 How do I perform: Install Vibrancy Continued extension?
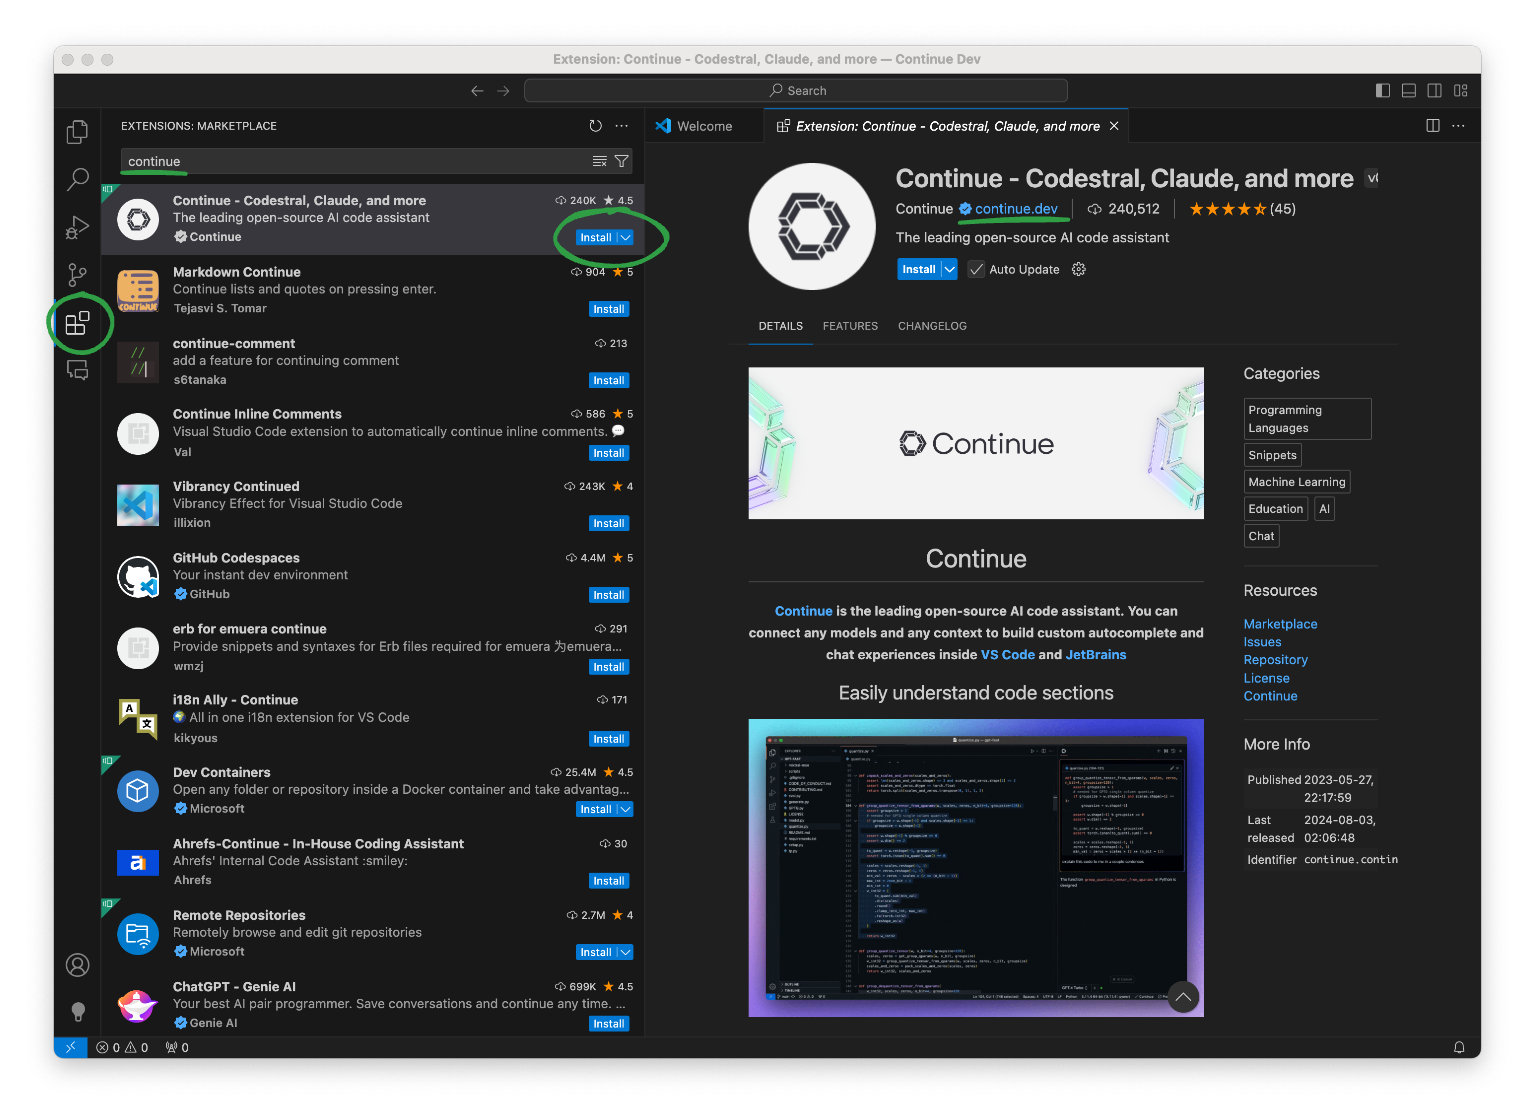(609, 524)
